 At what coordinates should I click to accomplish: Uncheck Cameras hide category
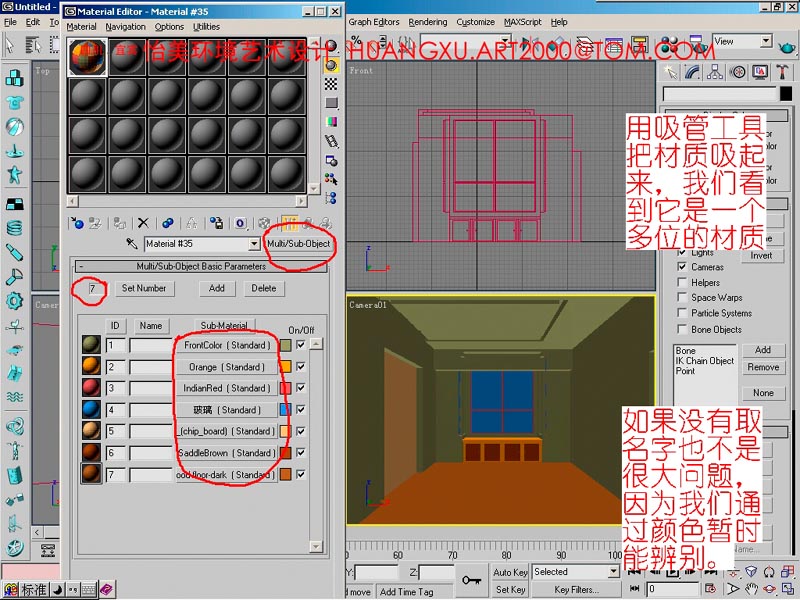[x=682, y=266]
